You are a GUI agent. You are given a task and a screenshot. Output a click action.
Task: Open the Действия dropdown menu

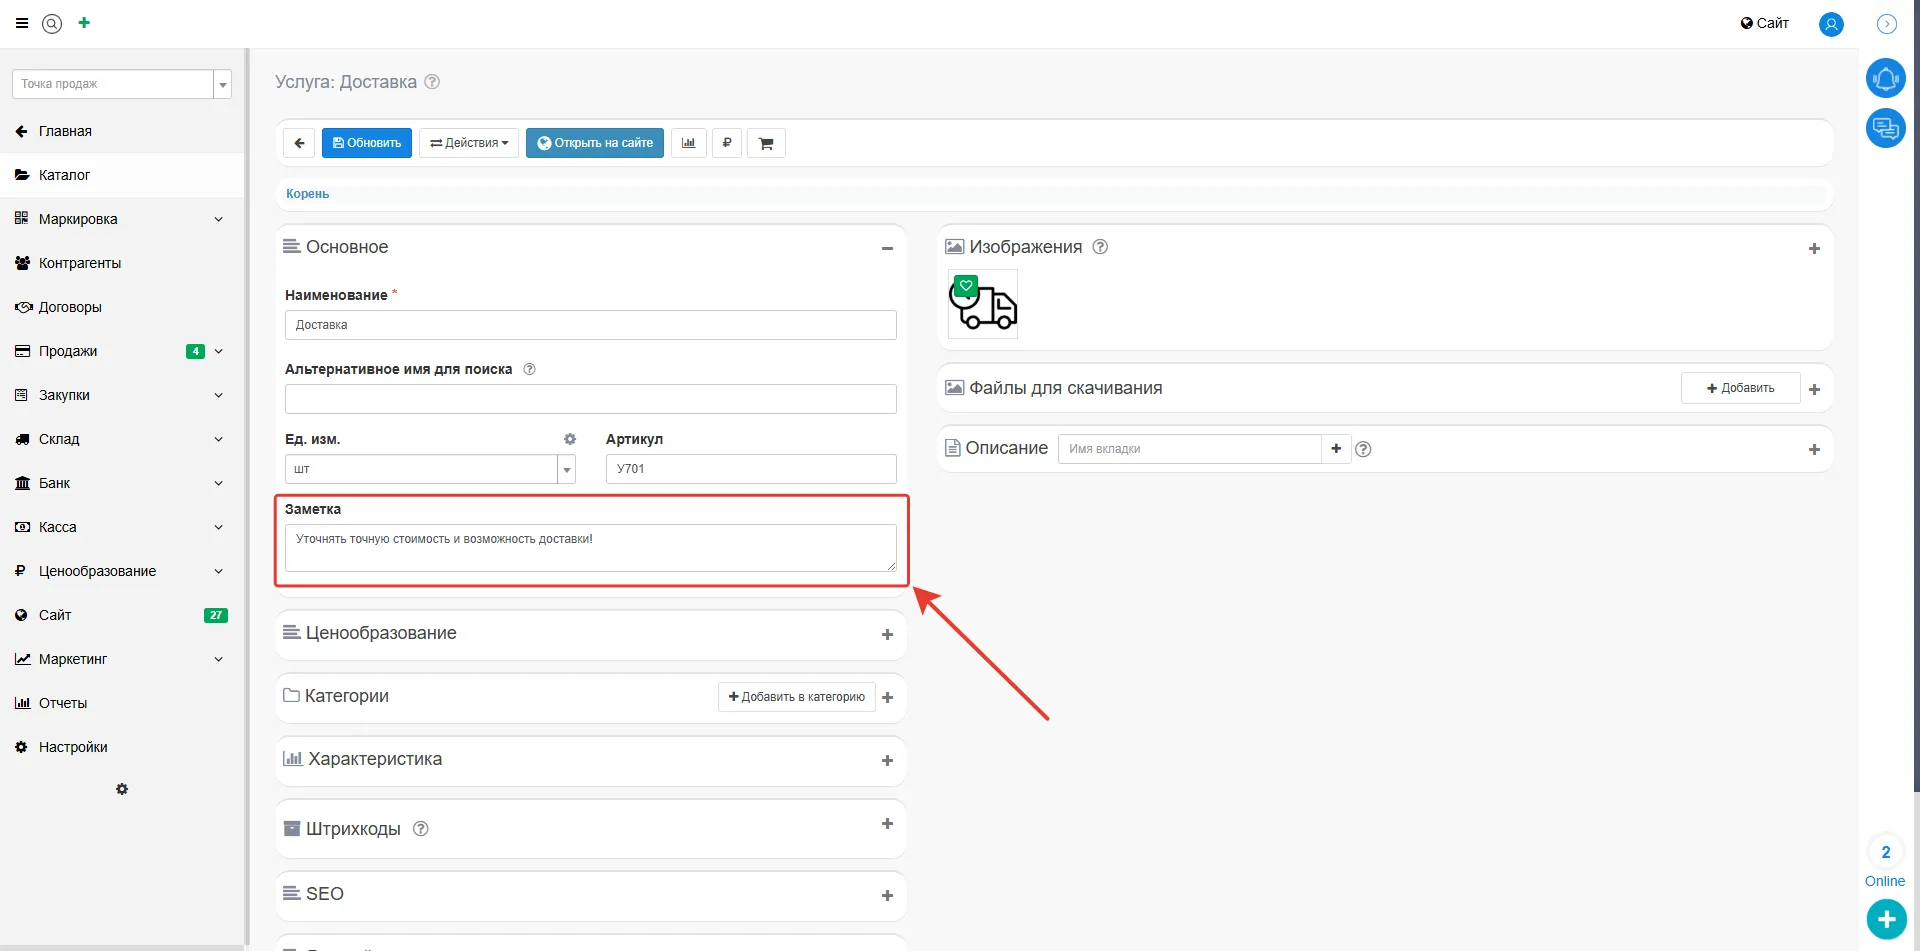(x=468, y=143)
